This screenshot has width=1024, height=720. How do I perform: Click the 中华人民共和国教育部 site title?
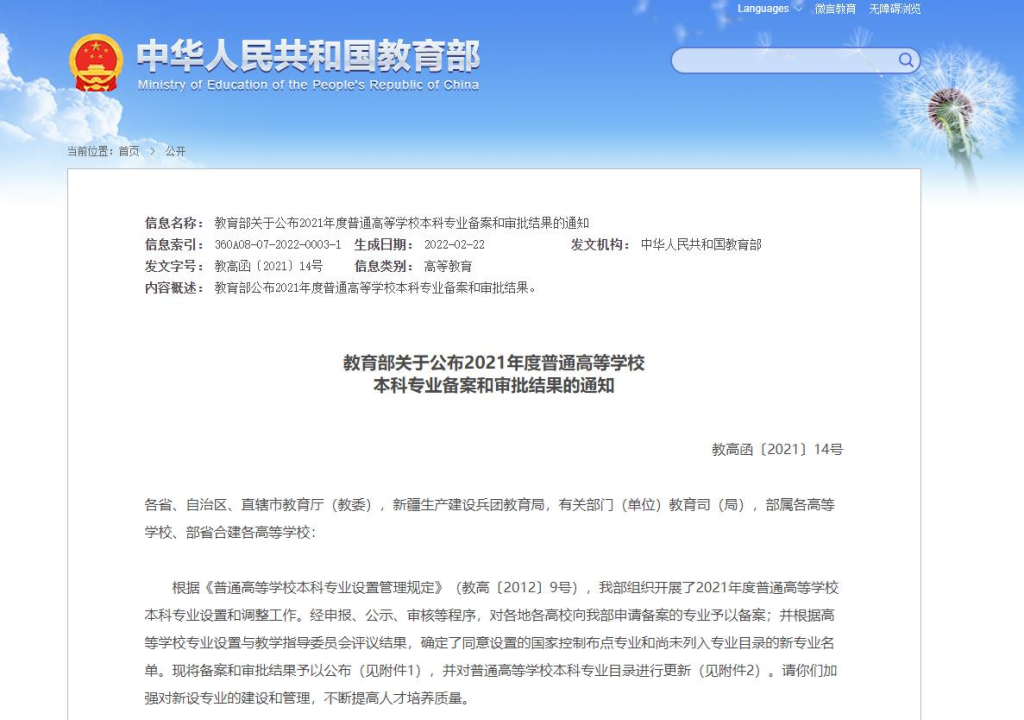click(x=308, y=56)
